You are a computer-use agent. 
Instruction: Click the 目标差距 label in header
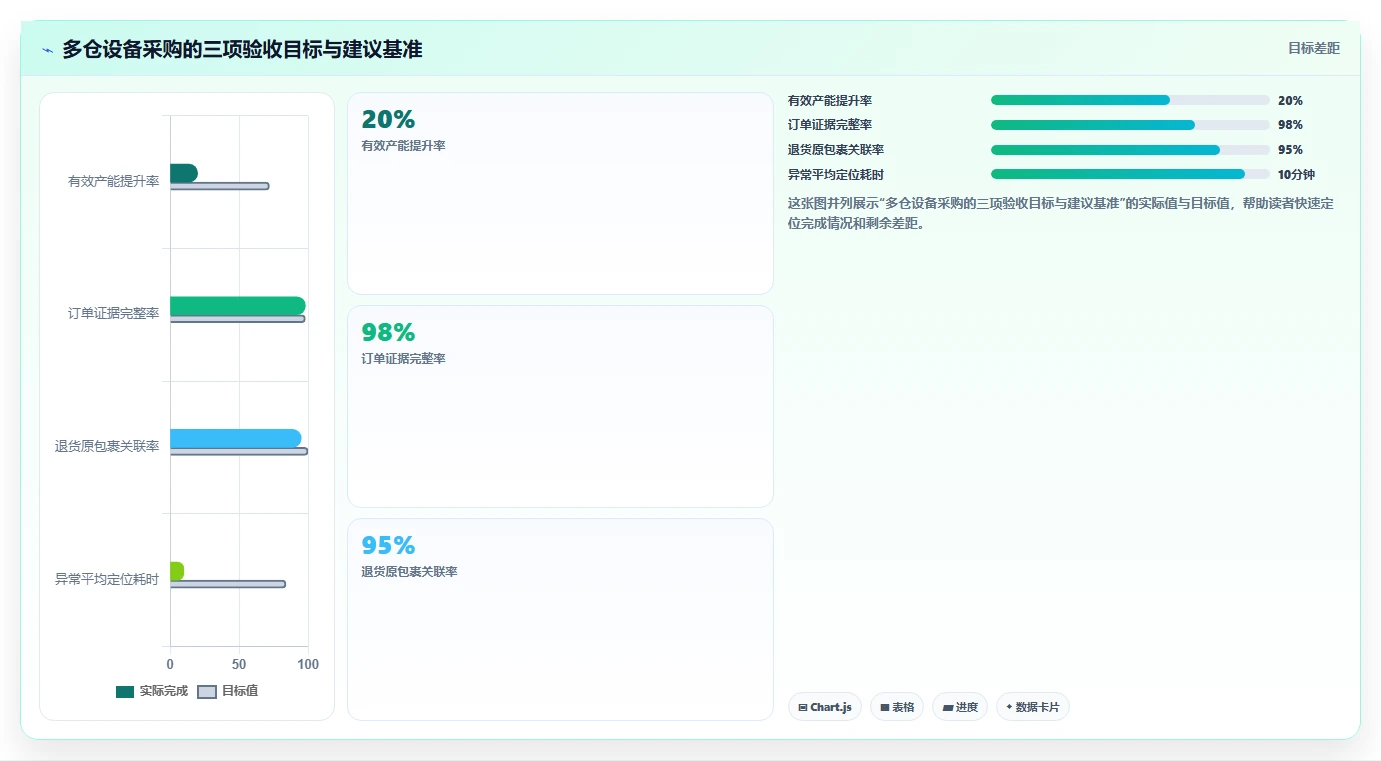pyautogui.click(x=1313, y=48)
